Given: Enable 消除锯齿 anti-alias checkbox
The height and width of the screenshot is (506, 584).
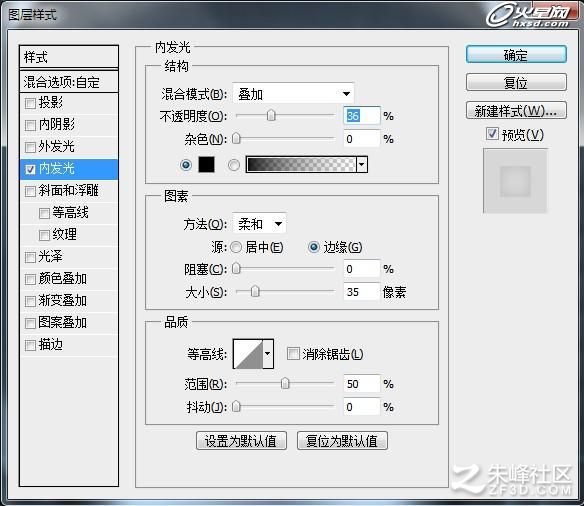Looking at the screenshot, I should coord(293,353).
